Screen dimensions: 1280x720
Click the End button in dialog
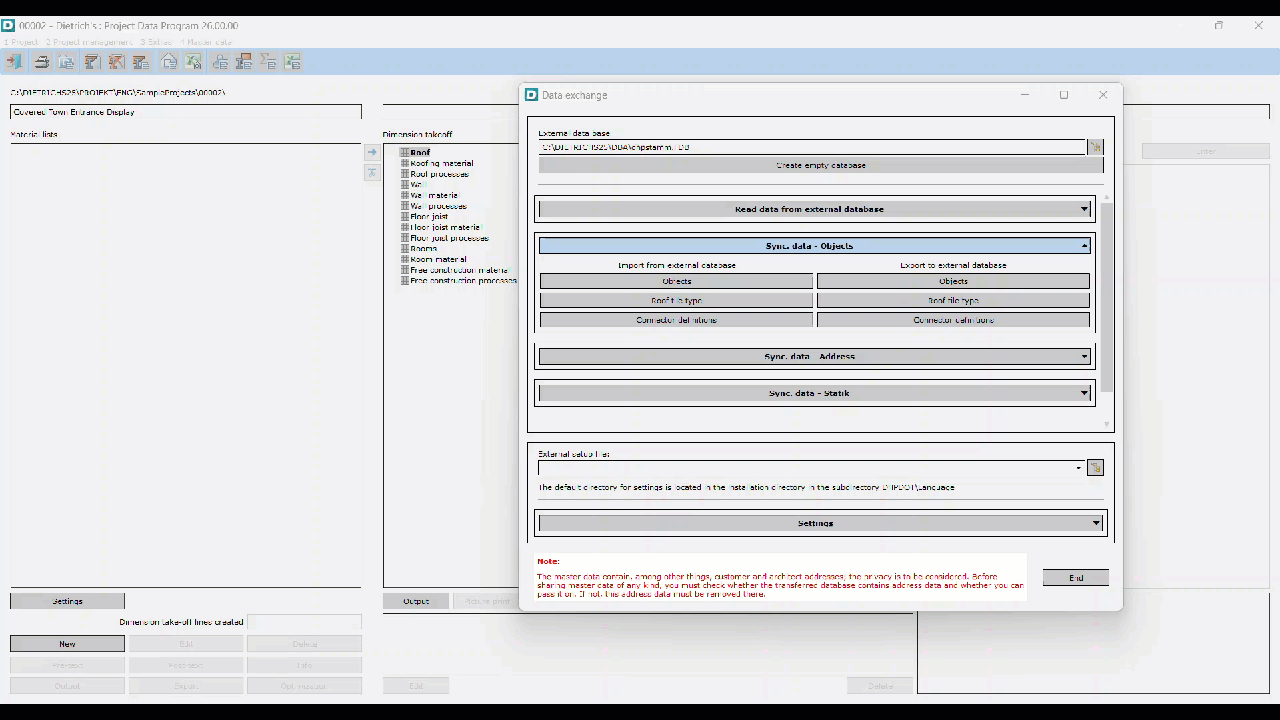tap(1075, 578)
